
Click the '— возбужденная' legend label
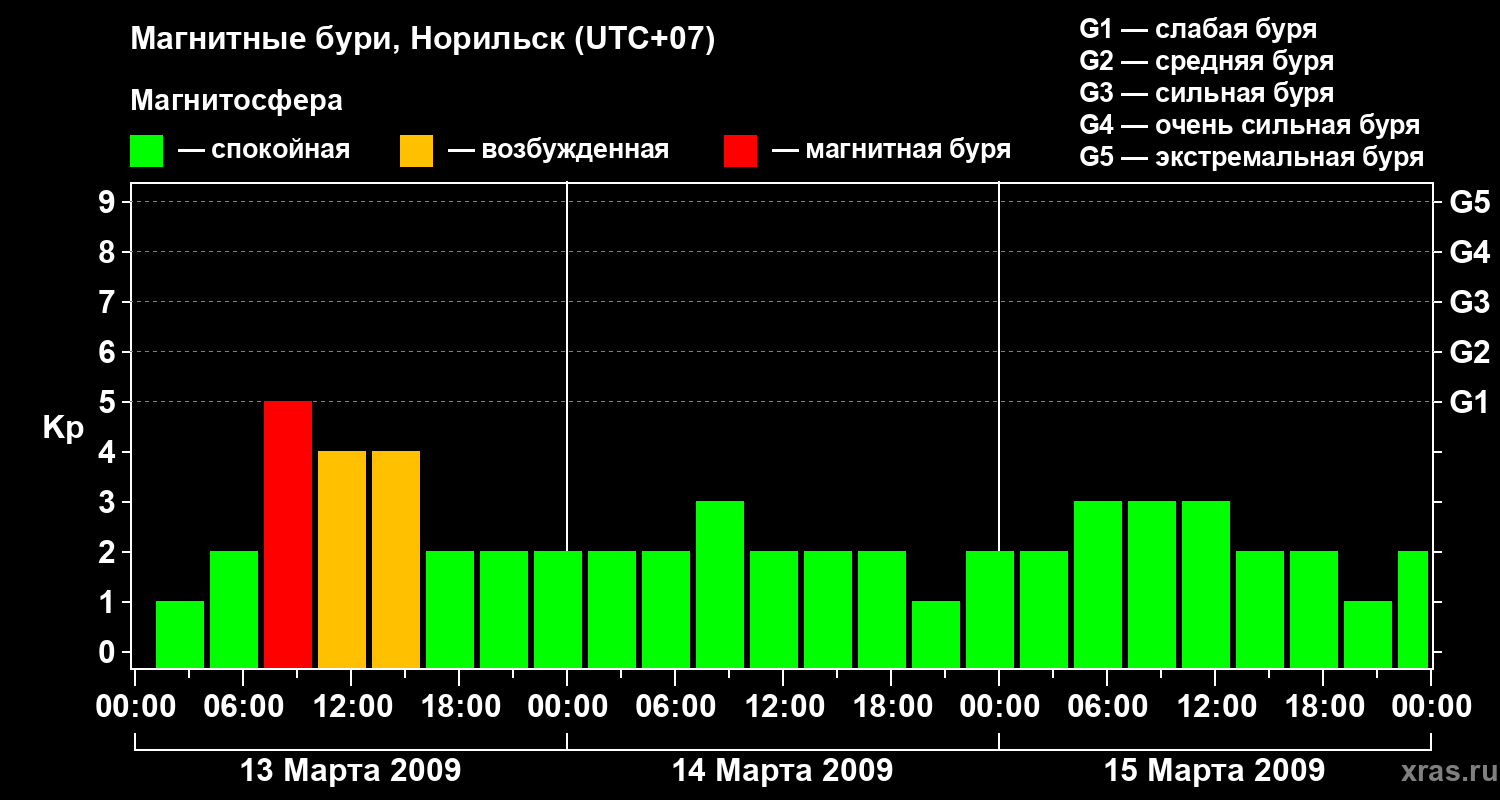click(x=558, y=151)
